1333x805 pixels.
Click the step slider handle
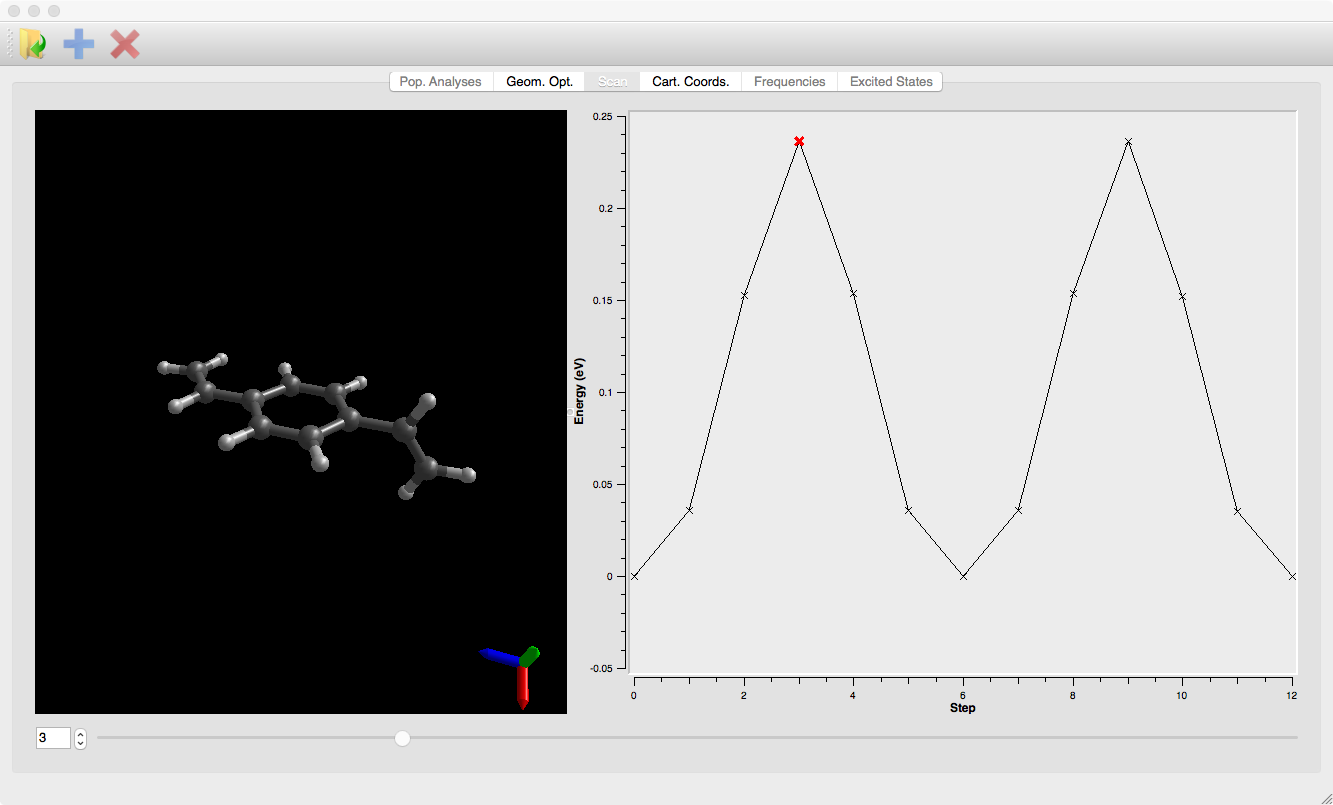tap(402, 738)
